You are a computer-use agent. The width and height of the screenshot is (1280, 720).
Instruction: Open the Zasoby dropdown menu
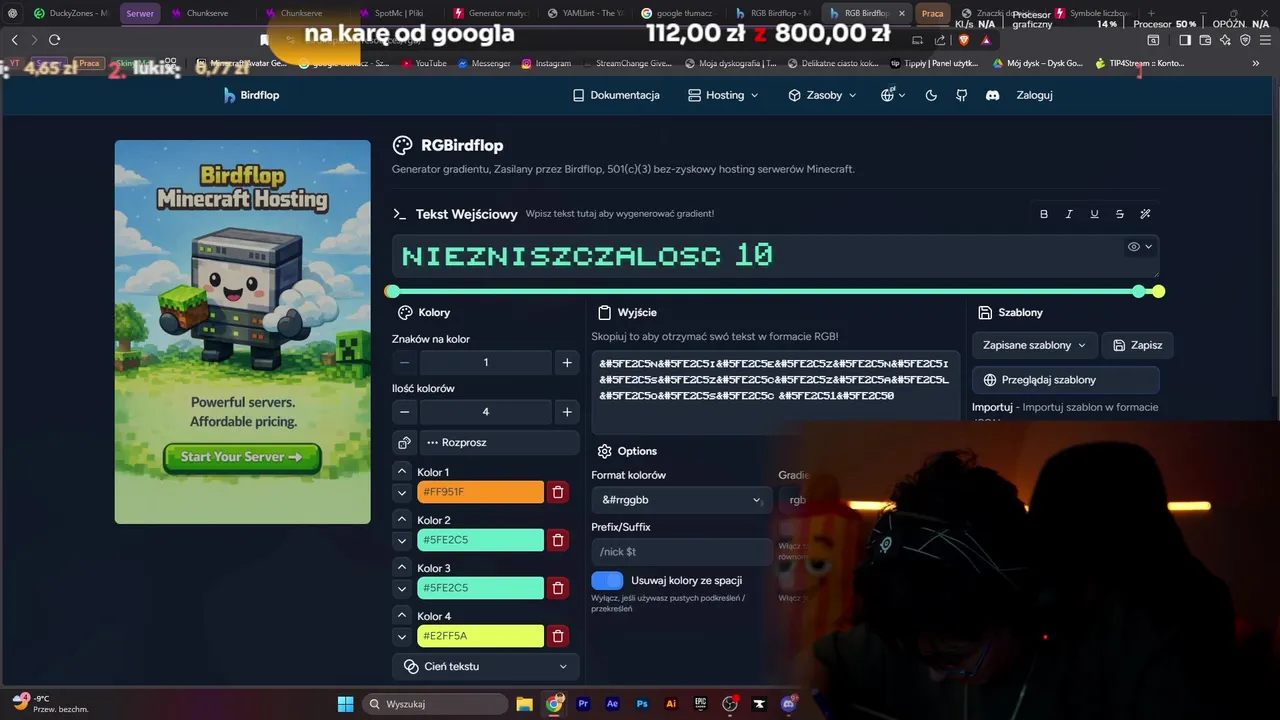(x=822, y=95)
